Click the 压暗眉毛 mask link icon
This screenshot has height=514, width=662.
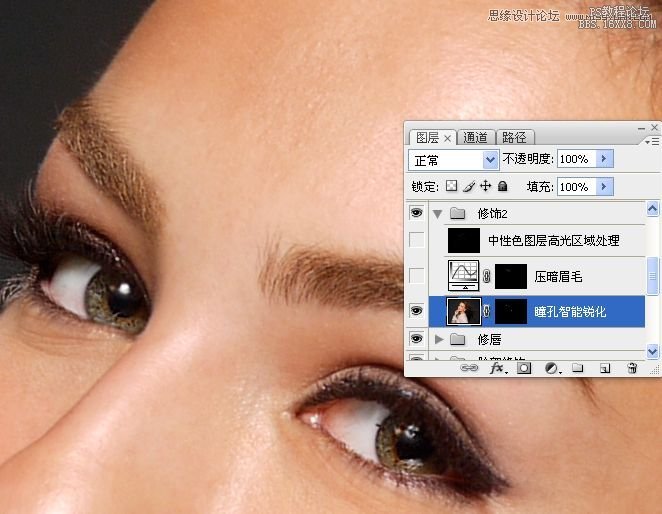tap(487, 277)
